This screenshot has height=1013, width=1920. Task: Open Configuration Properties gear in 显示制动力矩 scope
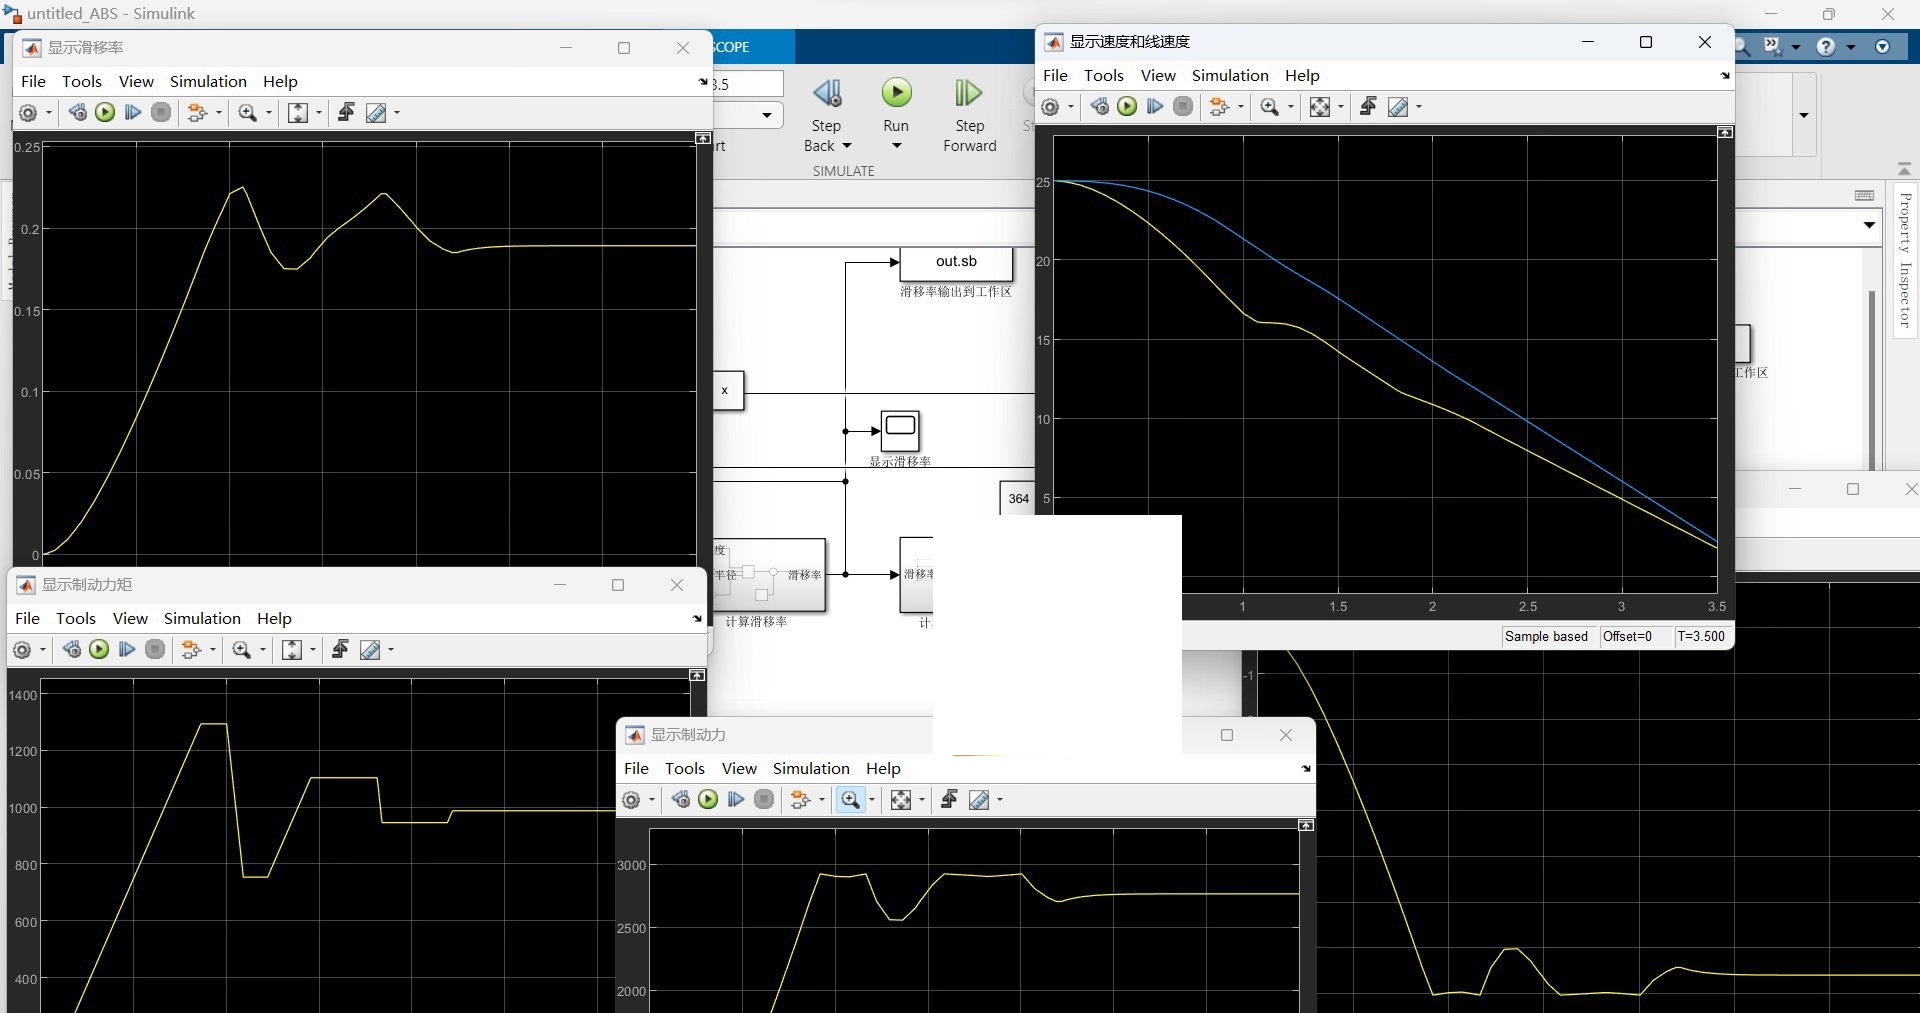(22, 650)
